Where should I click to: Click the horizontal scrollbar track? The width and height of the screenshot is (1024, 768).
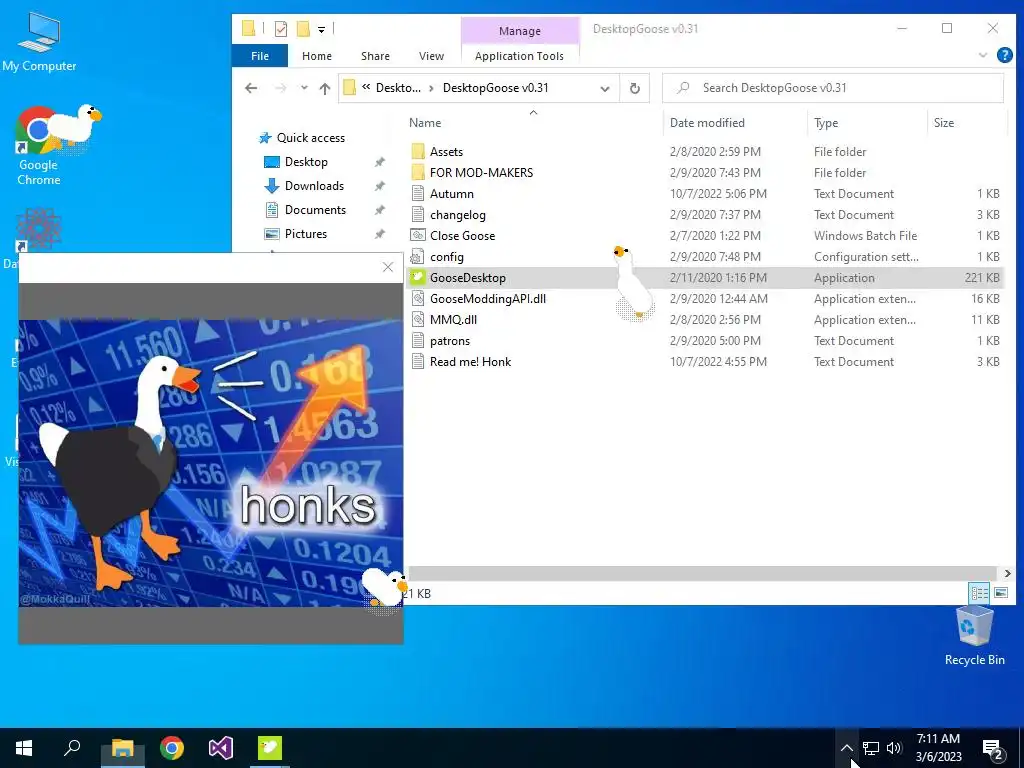[704, 573]
